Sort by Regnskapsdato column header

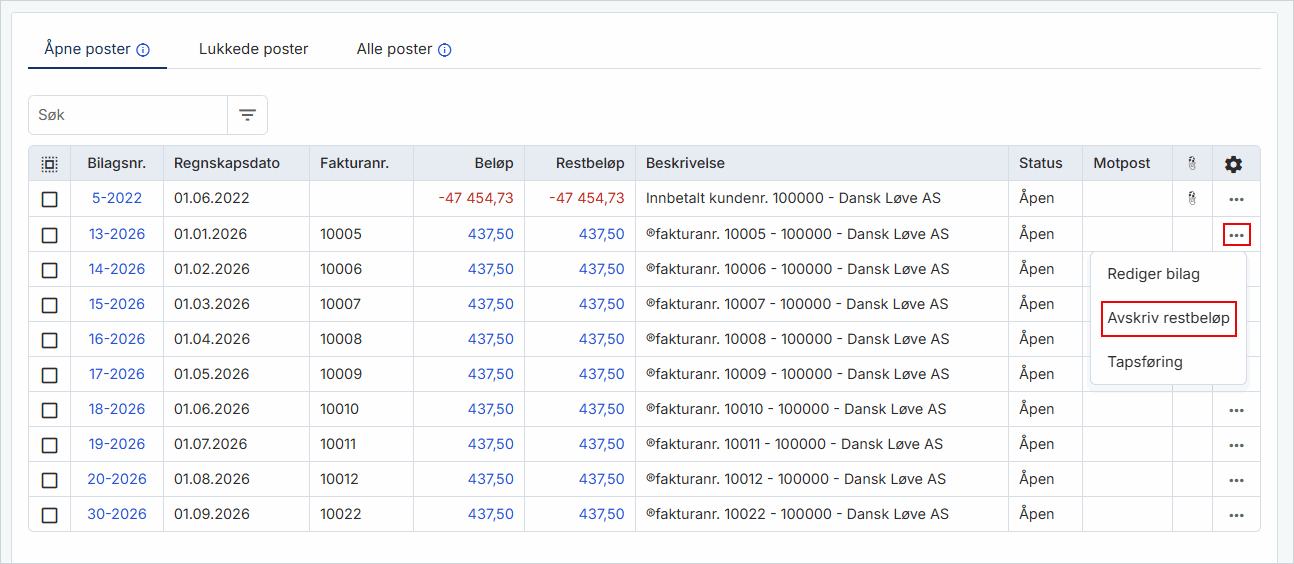(x=227, y=163)
